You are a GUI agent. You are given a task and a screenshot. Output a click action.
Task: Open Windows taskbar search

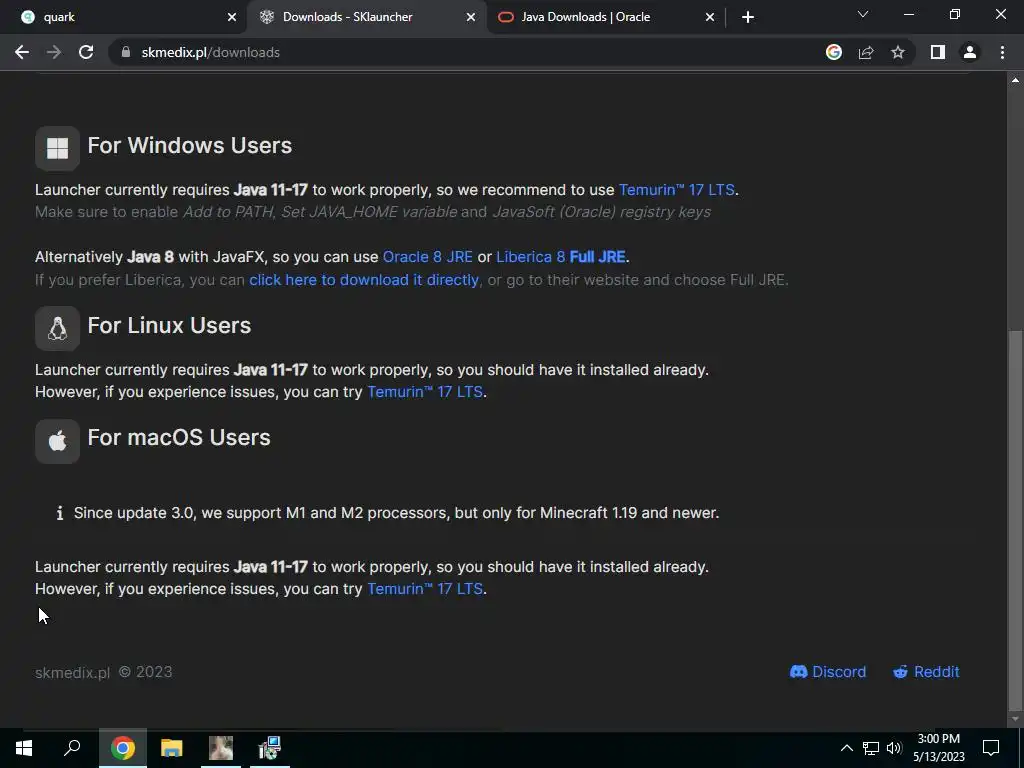72,748
